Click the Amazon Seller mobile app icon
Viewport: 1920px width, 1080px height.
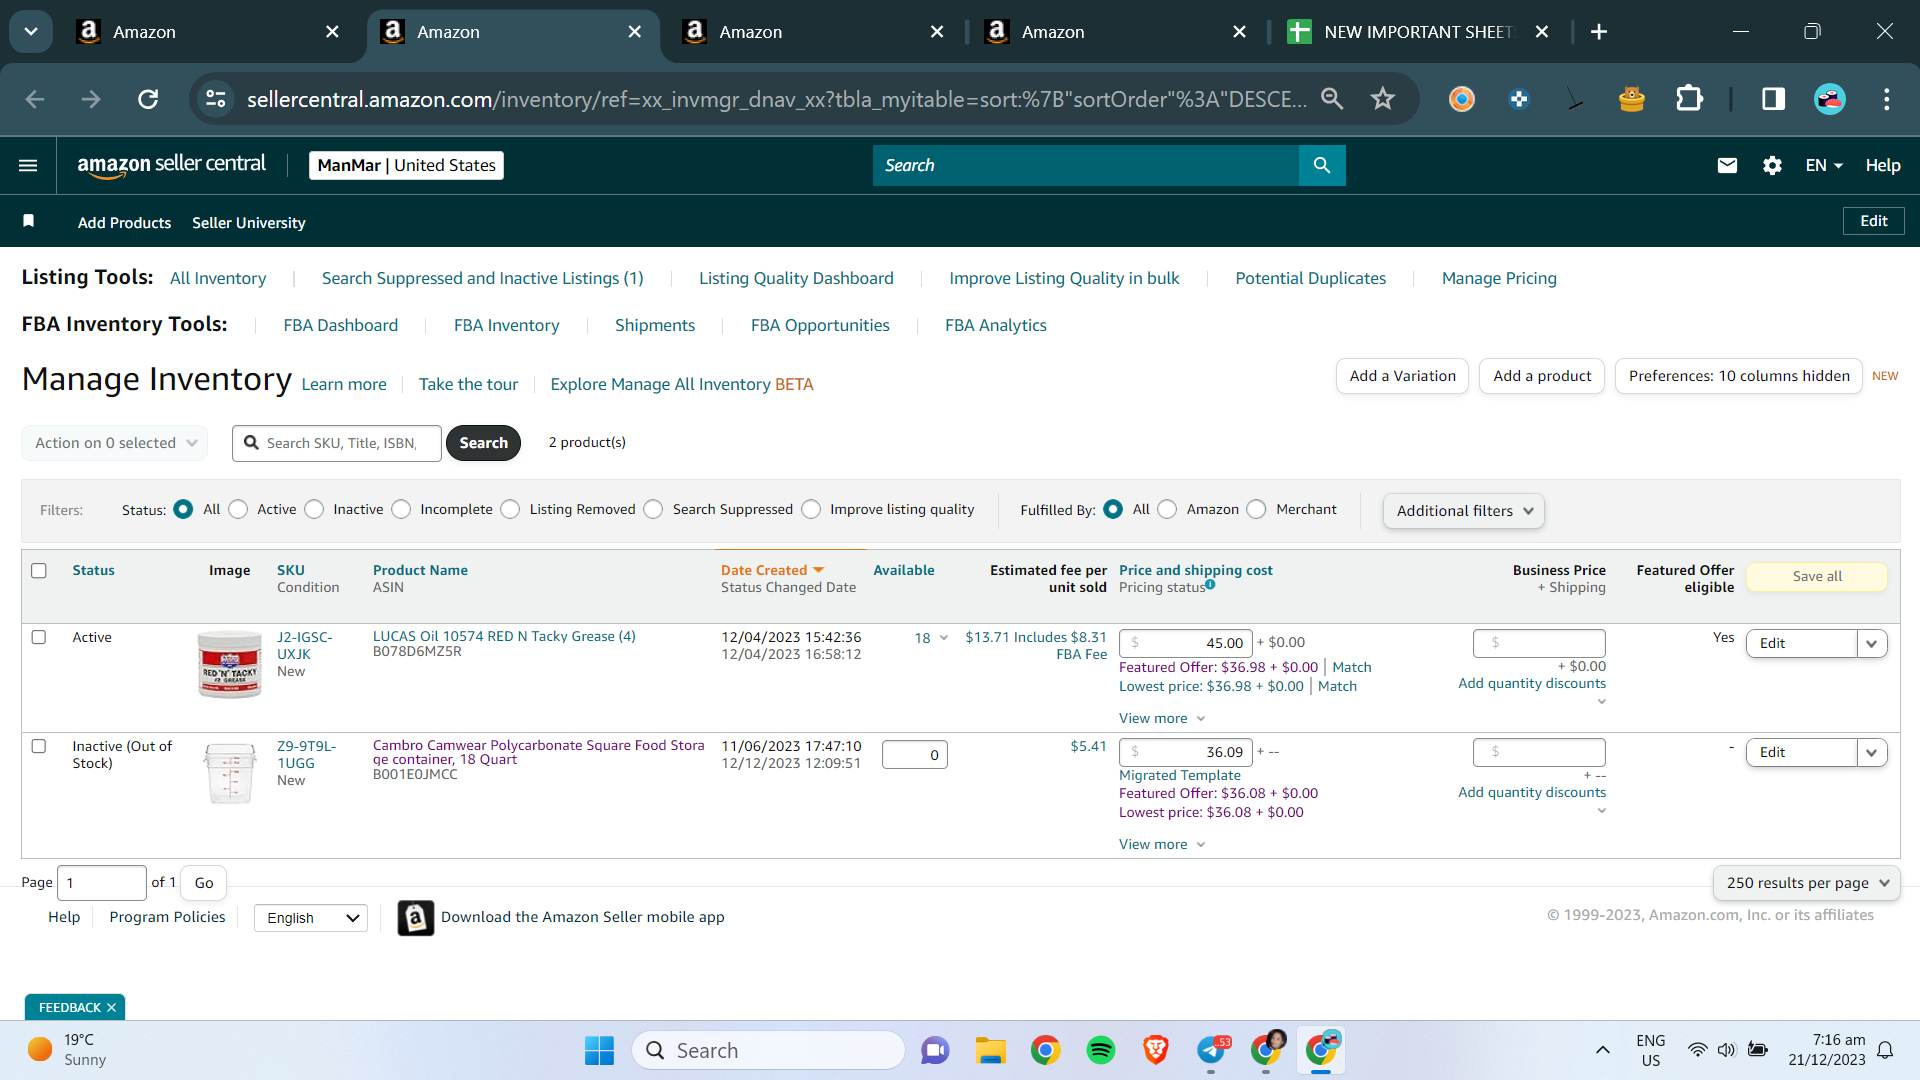[x=416, y=918]
